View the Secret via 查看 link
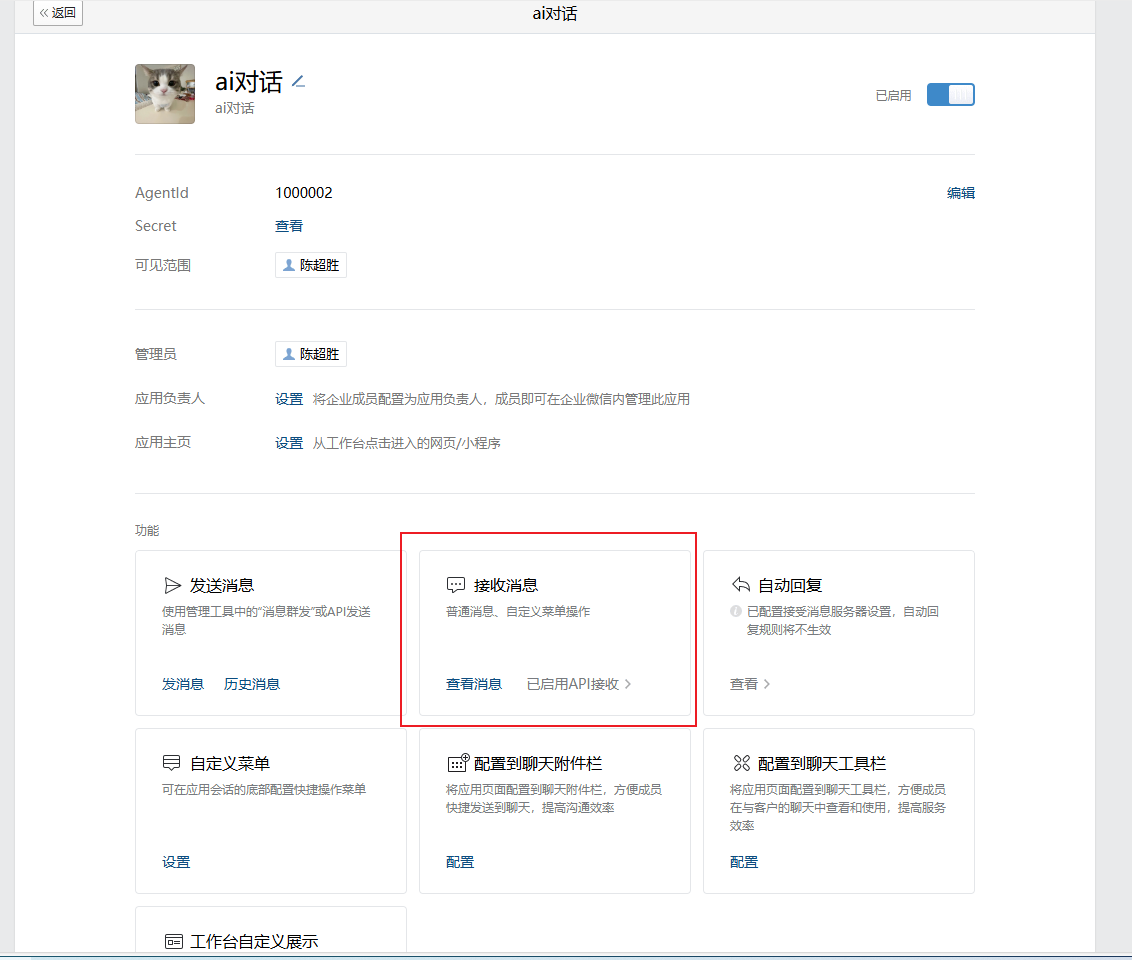This screenshot has width=1132, height=960. pyautogui.click(x=289, y=226)
